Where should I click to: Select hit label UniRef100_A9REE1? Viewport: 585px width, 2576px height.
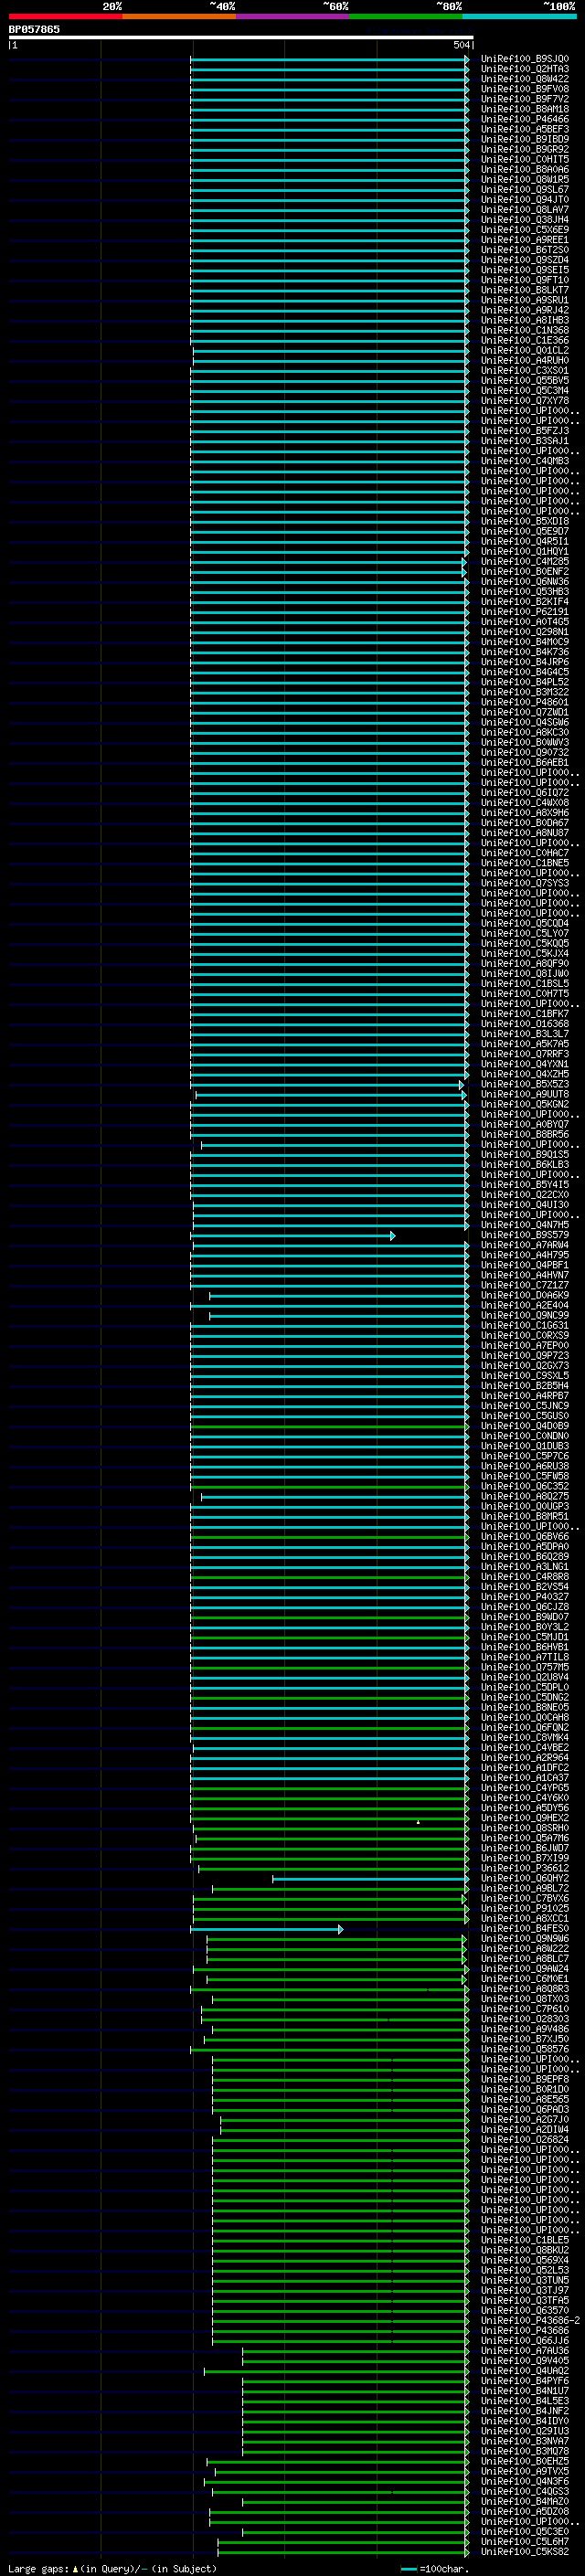[524, 240]
